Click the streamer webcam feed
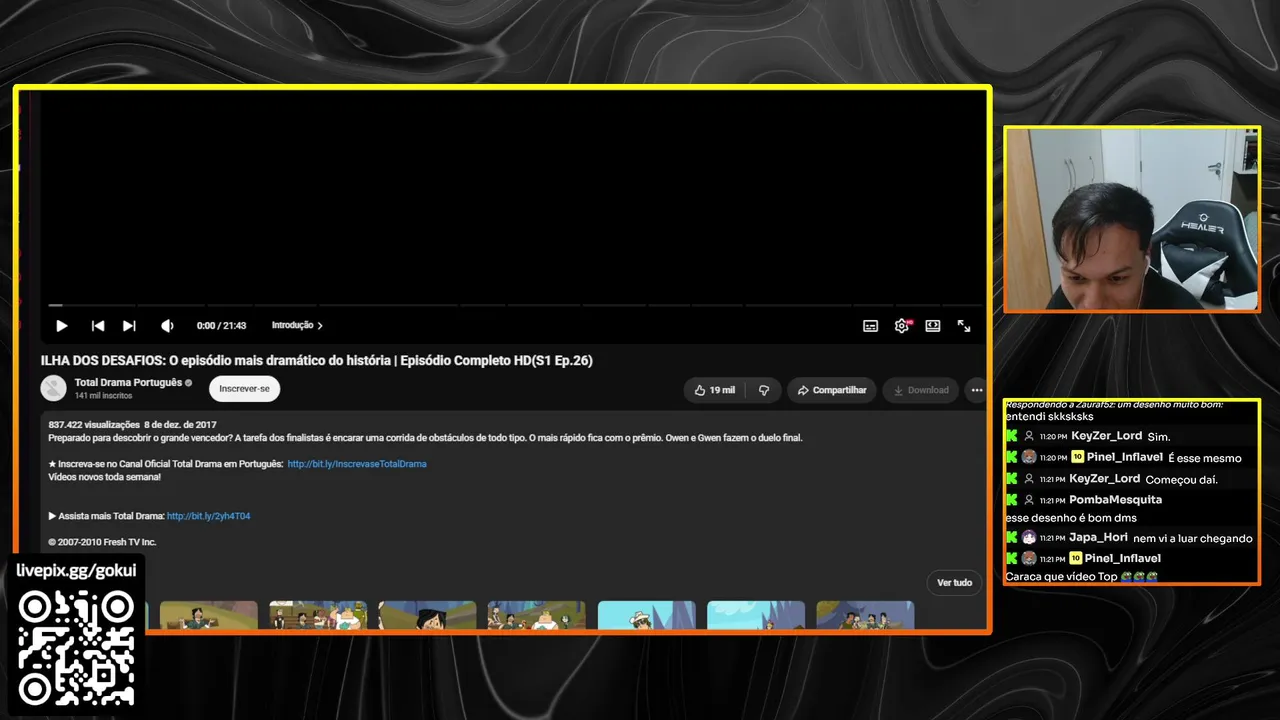The width and height of the screenshot is (1280, 720). click(x=1132, y=219)
